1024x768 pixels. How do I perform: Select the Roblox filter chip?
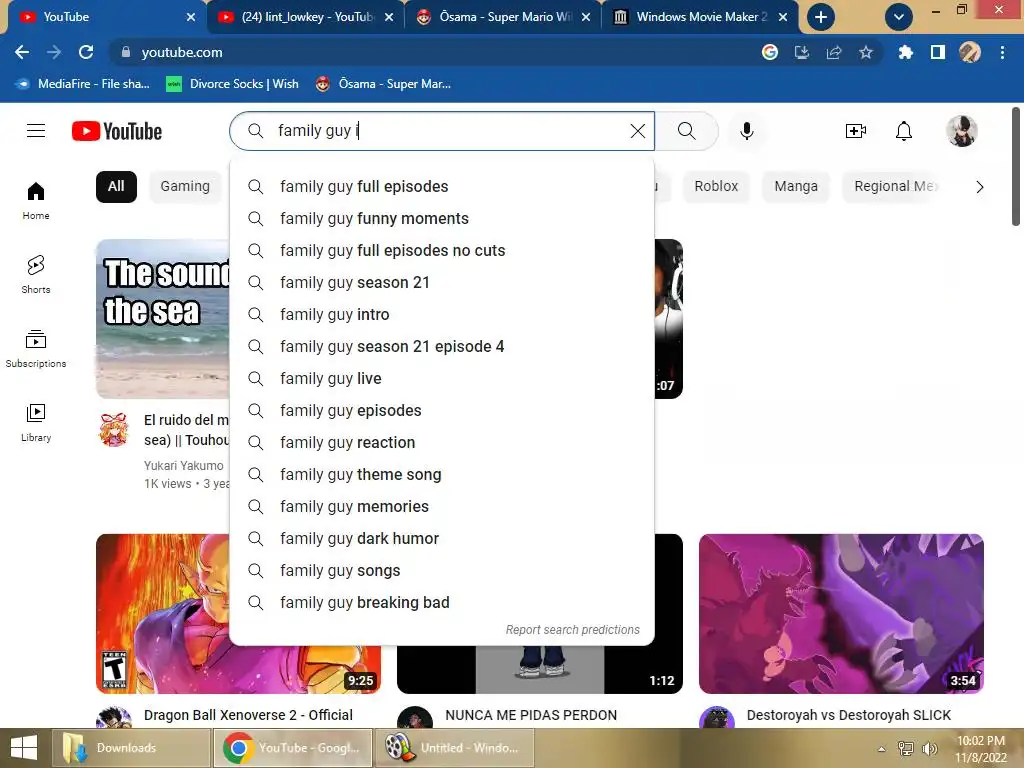(716, 187)
